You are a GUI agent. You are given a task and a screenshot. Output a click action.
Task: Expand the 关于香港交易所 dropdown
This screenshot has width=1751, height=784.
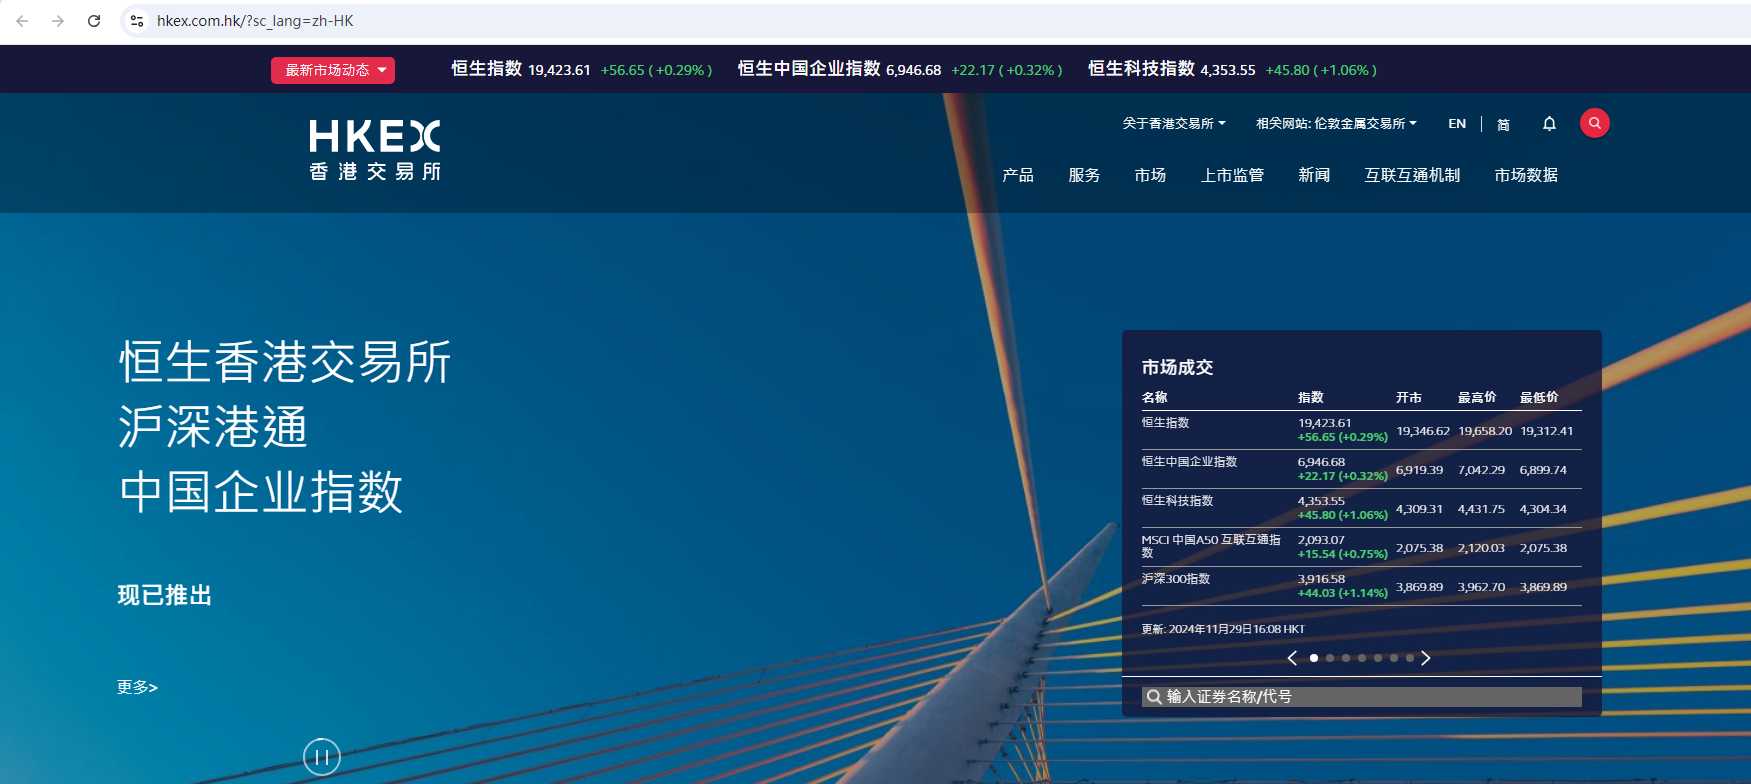1173,124
